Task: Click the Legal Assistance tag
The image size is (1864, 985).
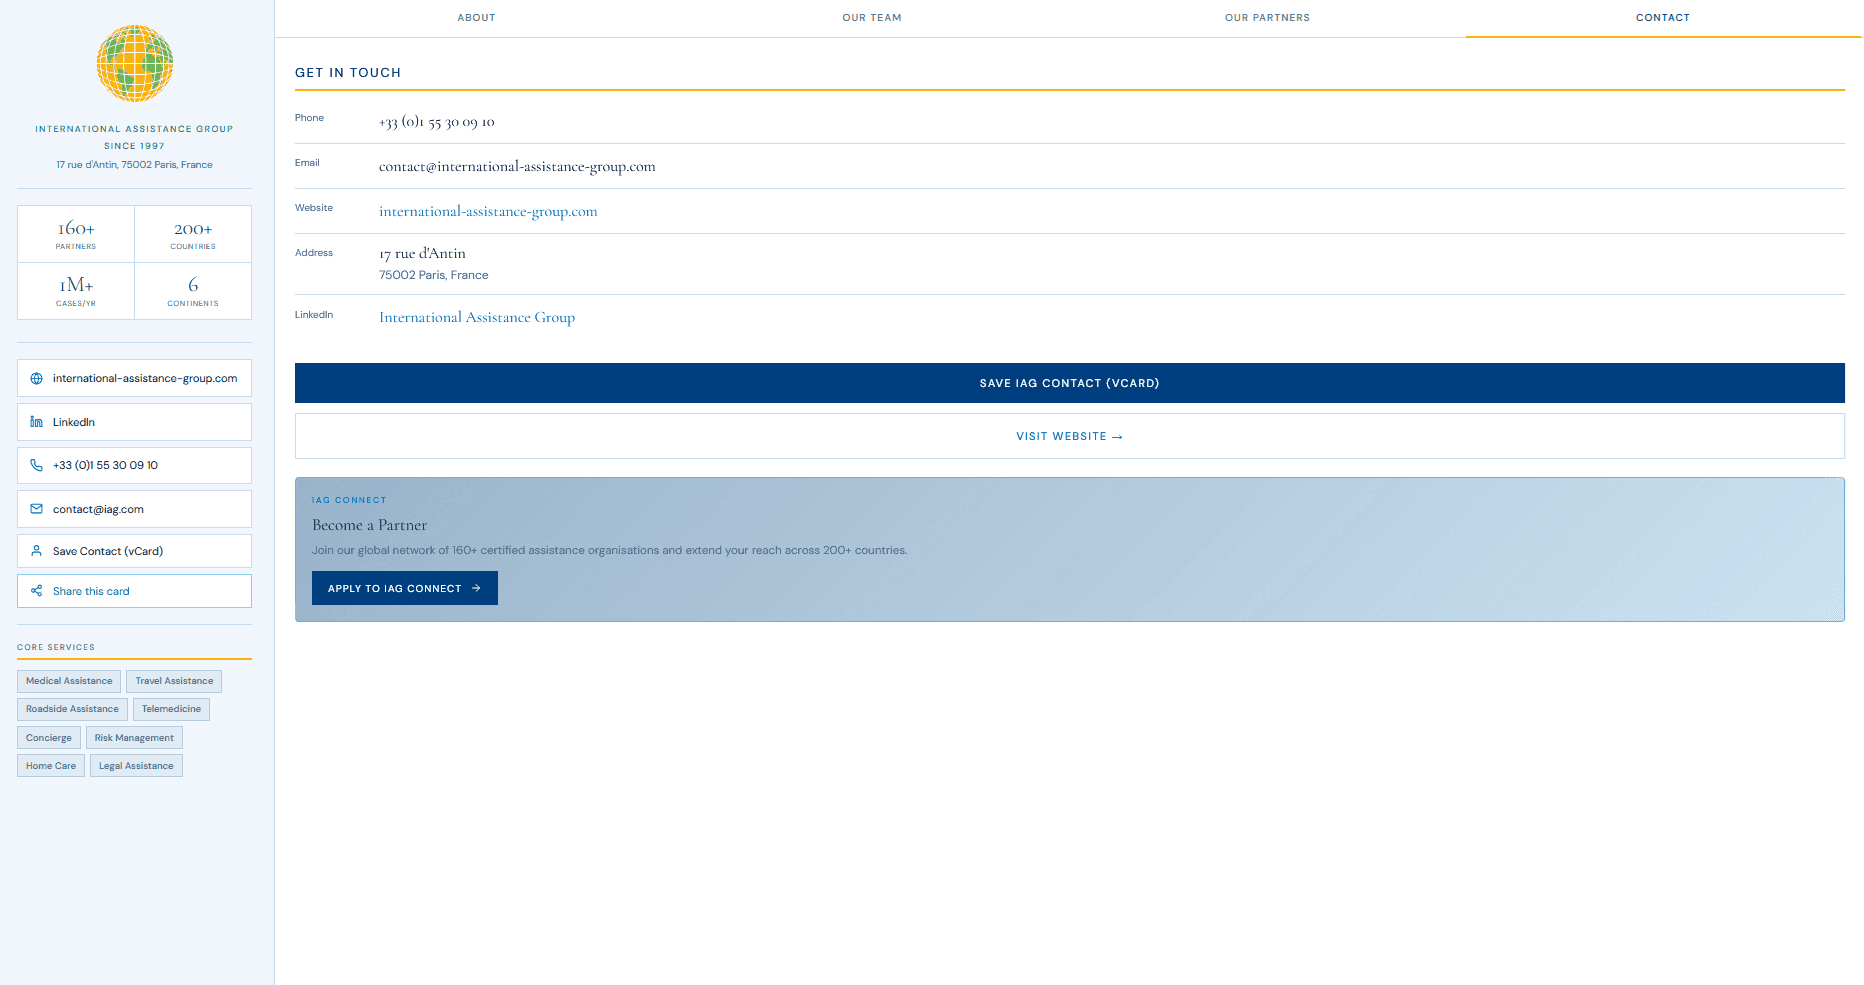Action: point(136,766)
